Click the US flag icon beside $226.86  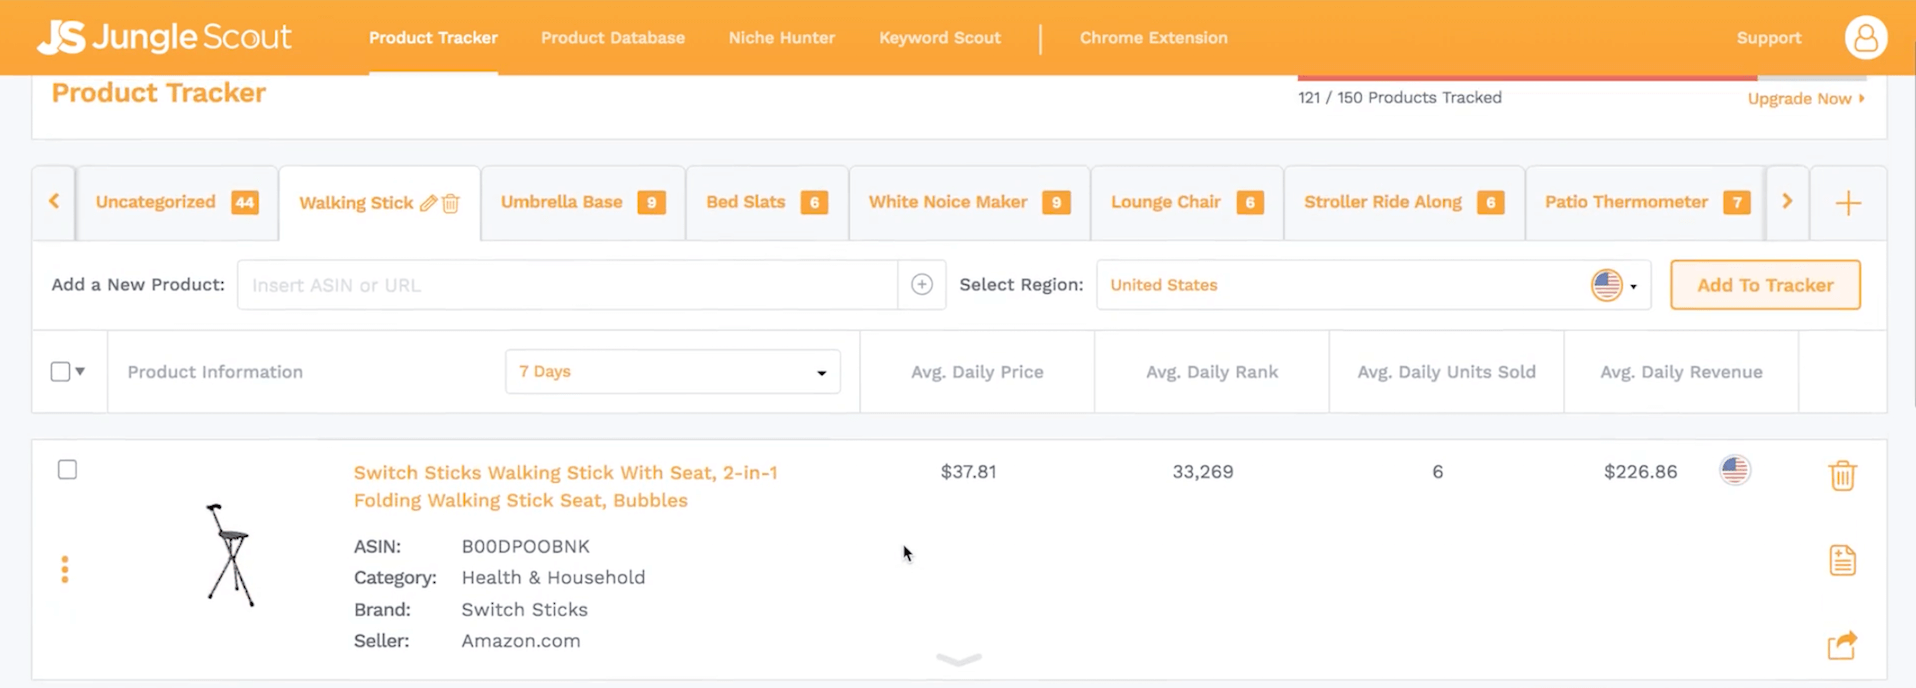(1735, 470)
